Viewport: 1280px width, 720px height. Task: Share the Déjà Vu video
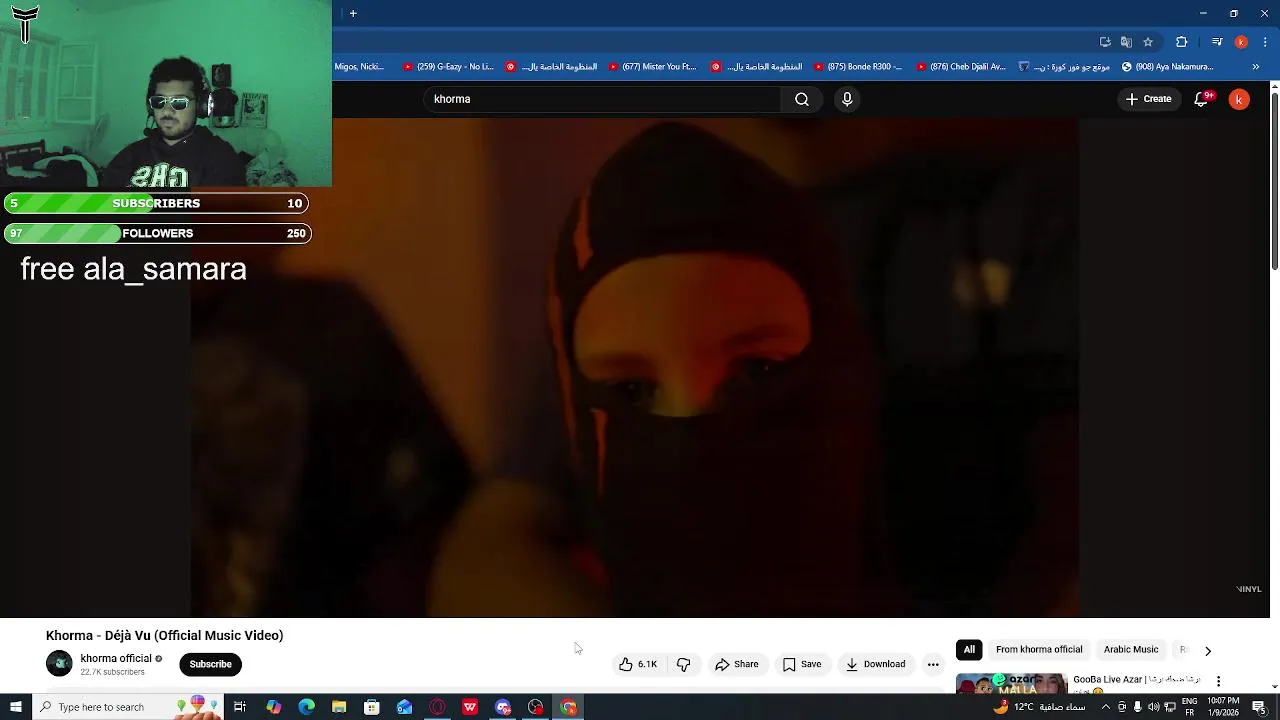[737, 664]
